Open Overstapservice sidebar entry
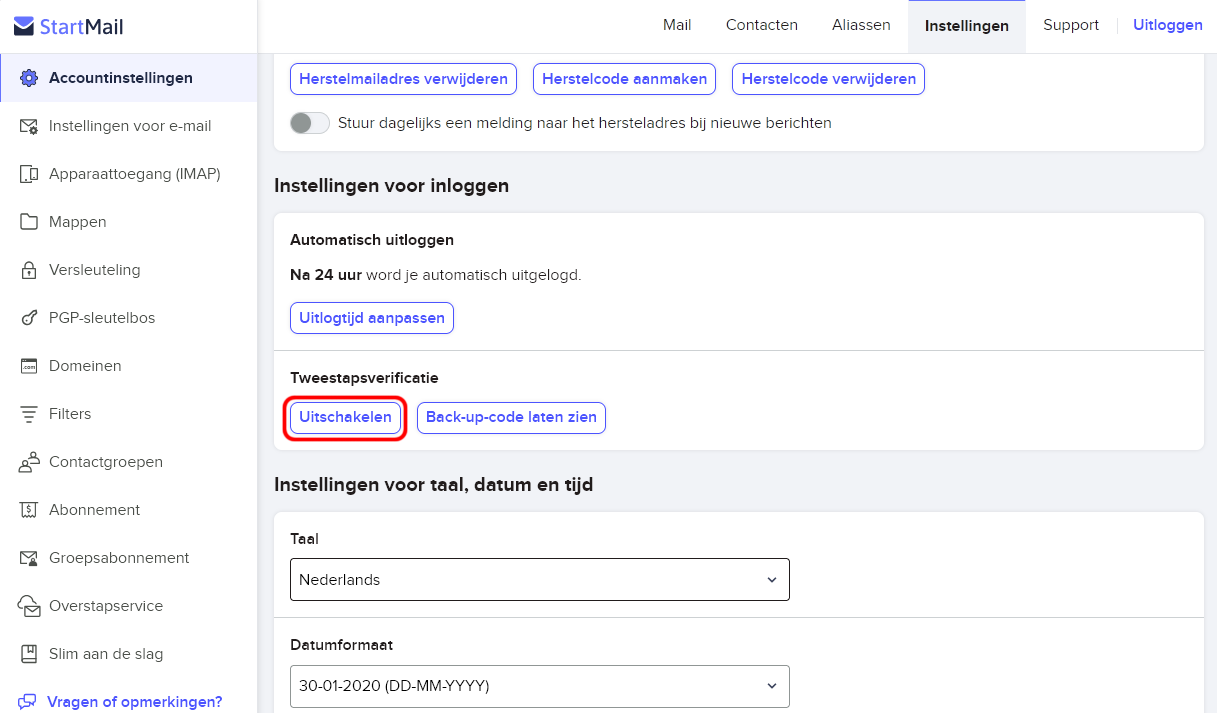 tap(129, 606)
